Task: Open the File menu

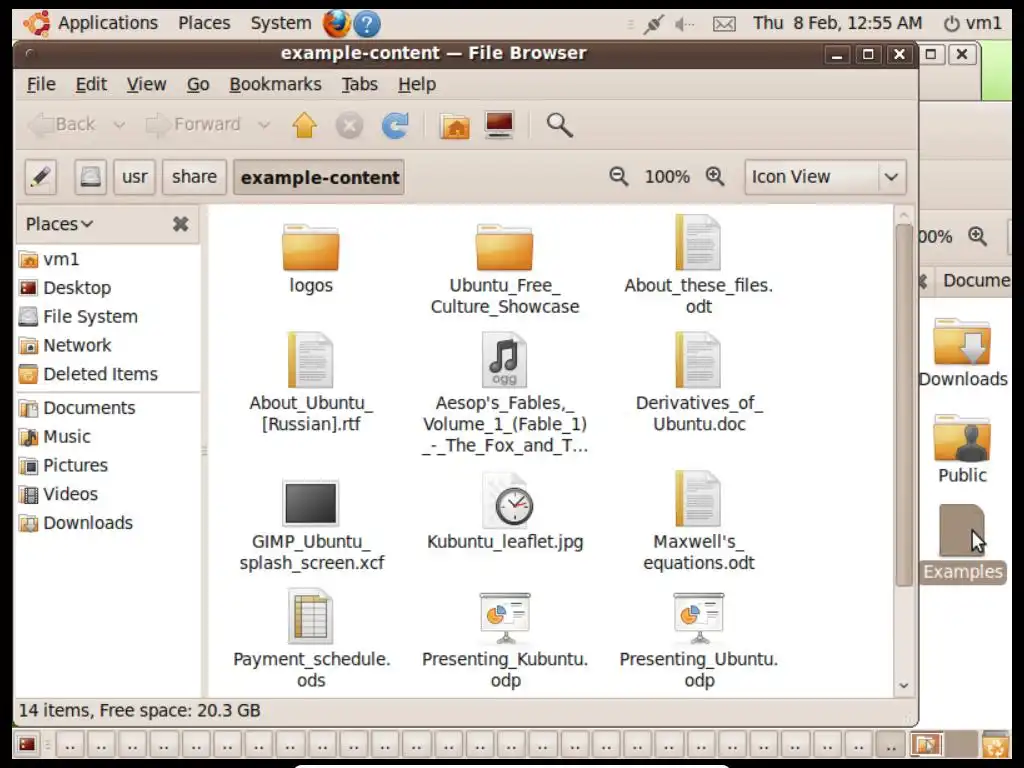Action: [41, 84]
